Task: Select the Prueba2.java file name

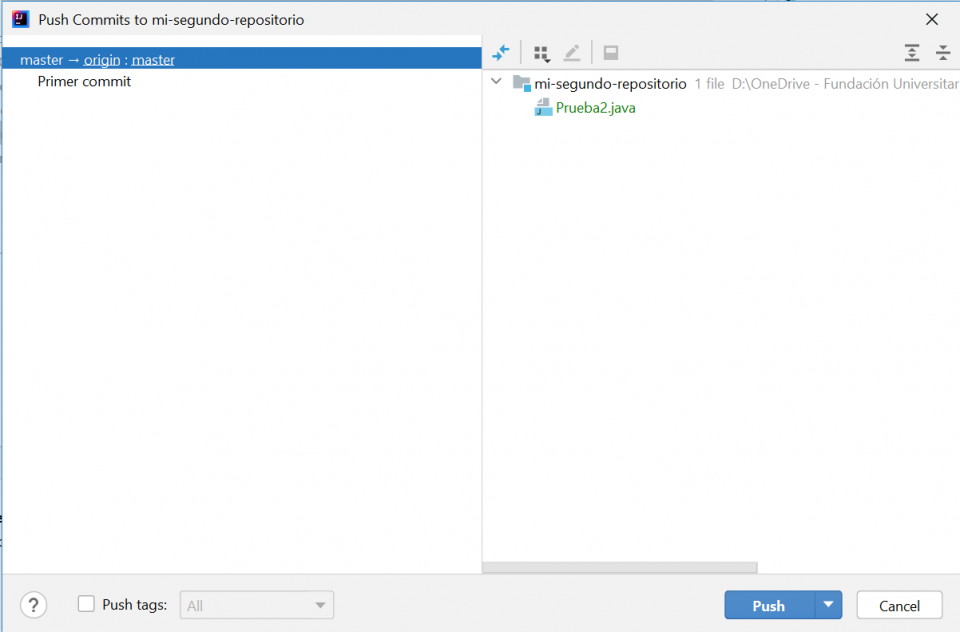Action: click(595, 108)
